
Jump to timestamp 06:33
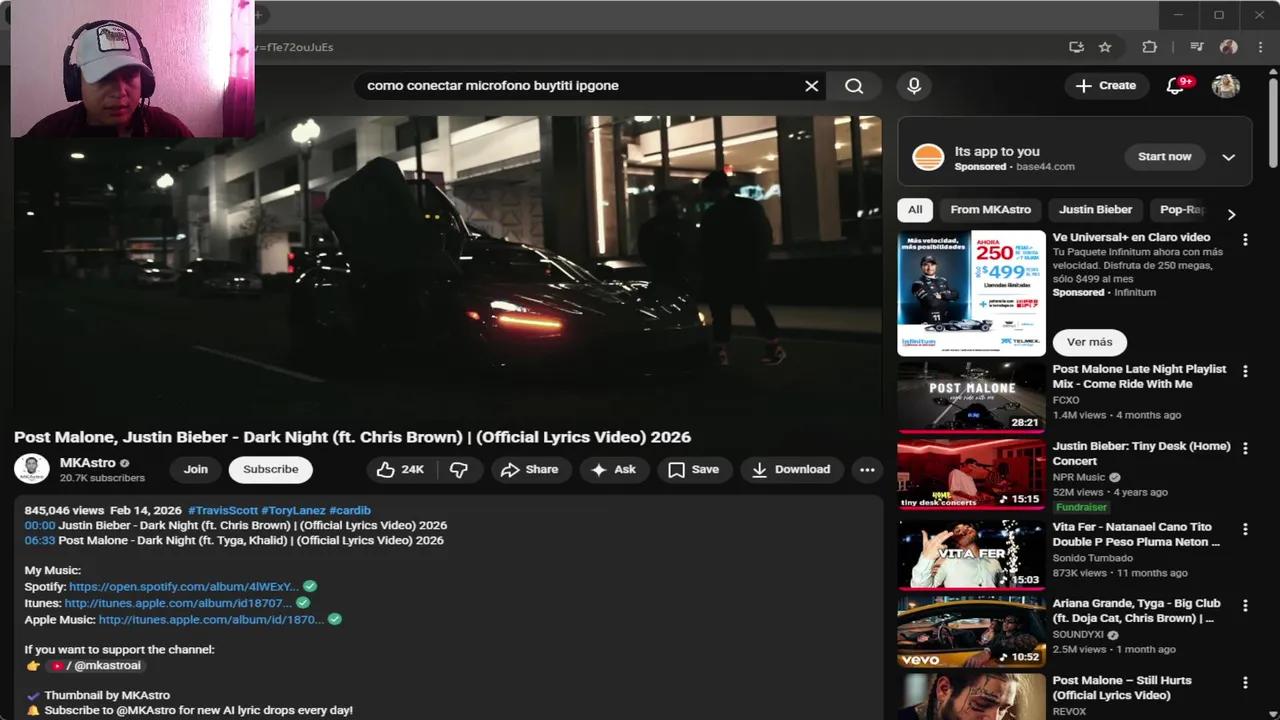[40, 540]
